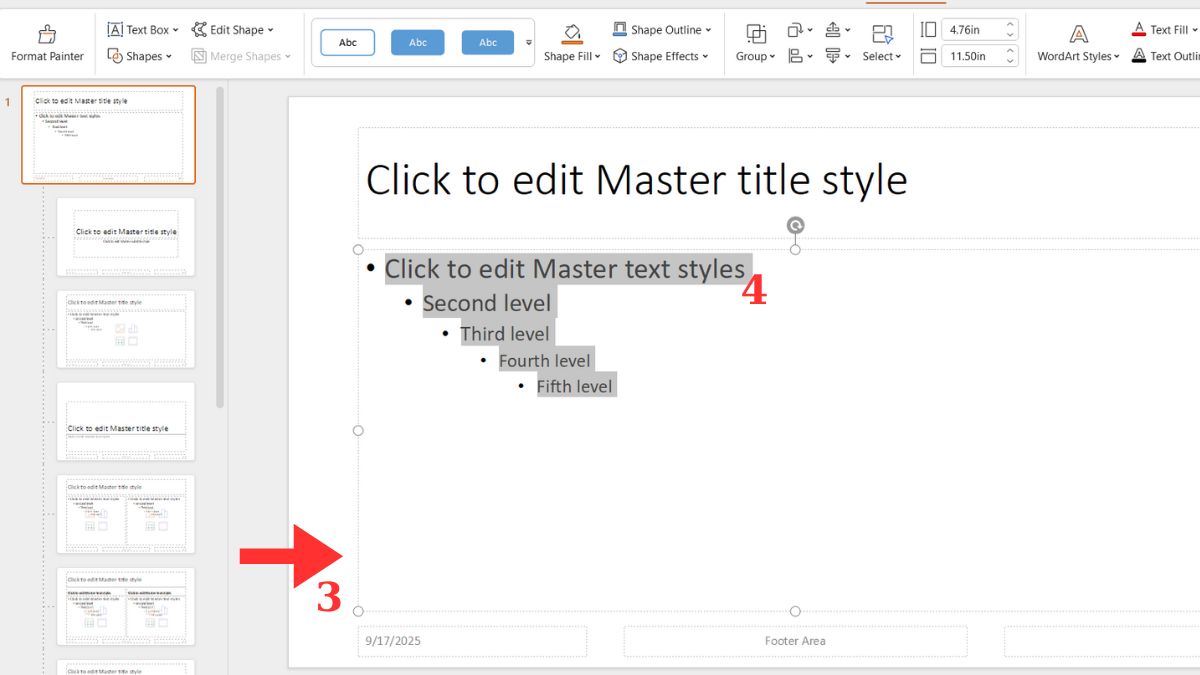Click the Format Painter icon
The image size is (1200, 675).
(47, 35)
